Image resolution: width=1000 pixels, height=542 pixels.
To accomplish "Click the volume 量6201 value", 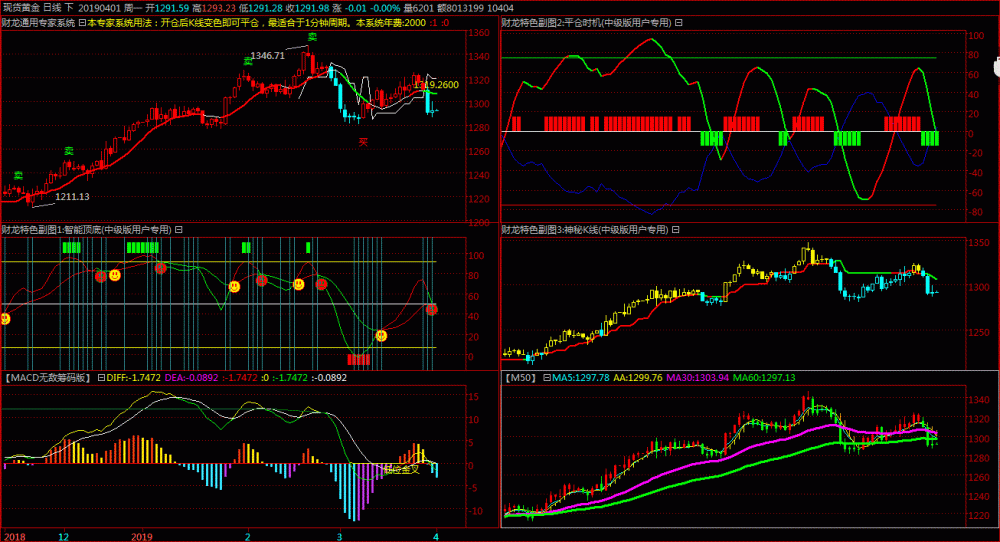I will 418,8.
